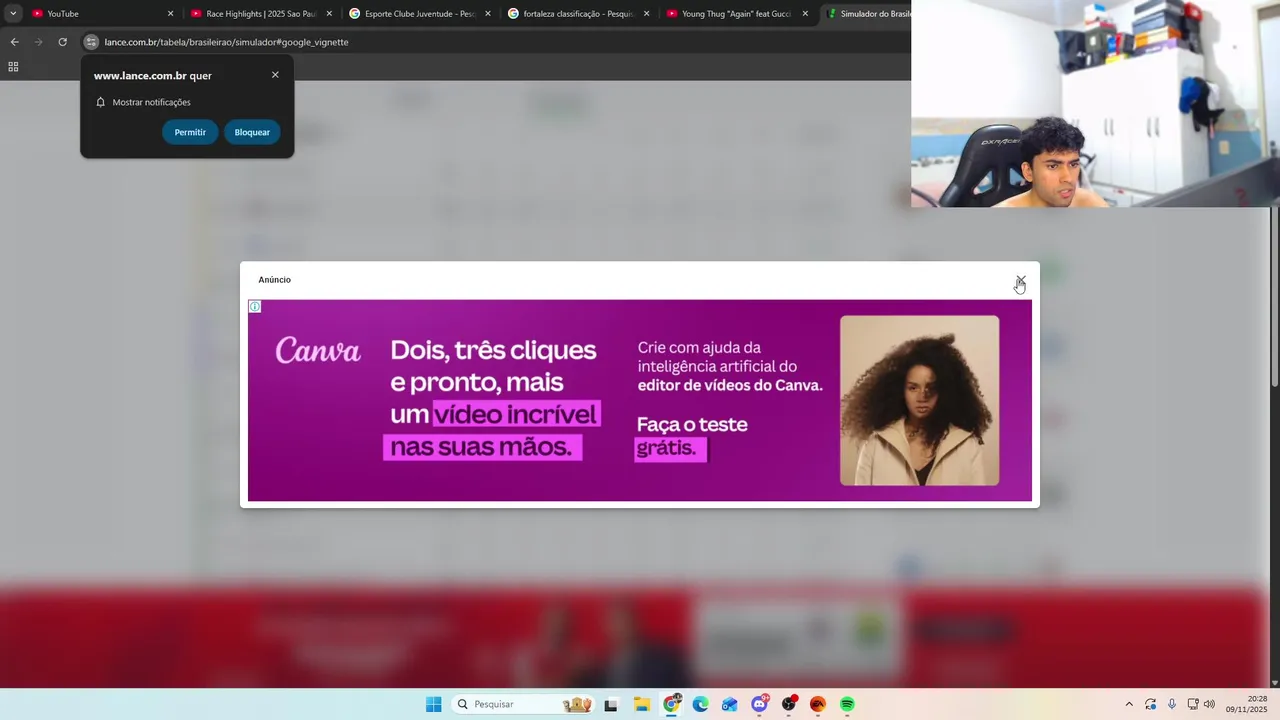This screenshot has height=720, width=1280.
Task: Reload the page with the refresh icon
Action: (62, 42)
